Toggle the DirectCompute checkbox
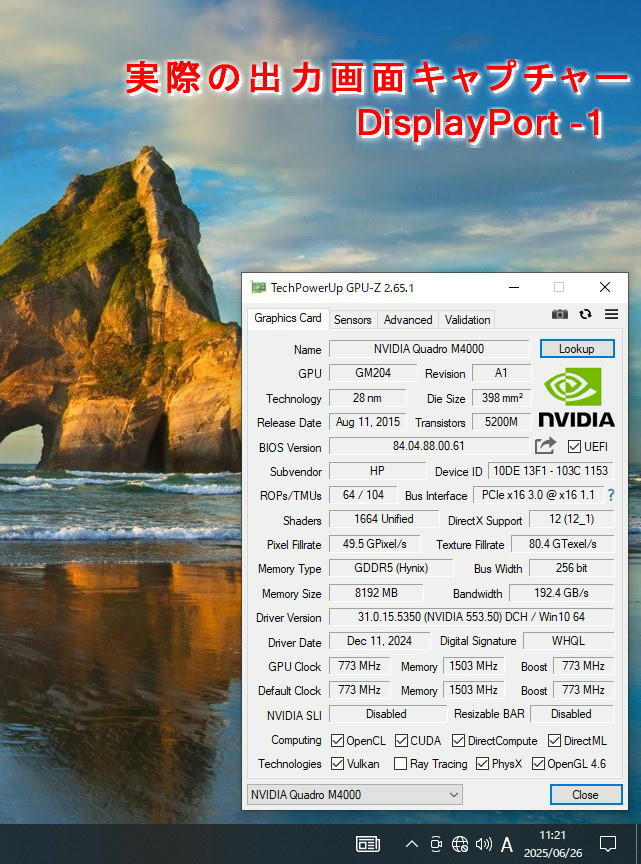 [458, 741]
